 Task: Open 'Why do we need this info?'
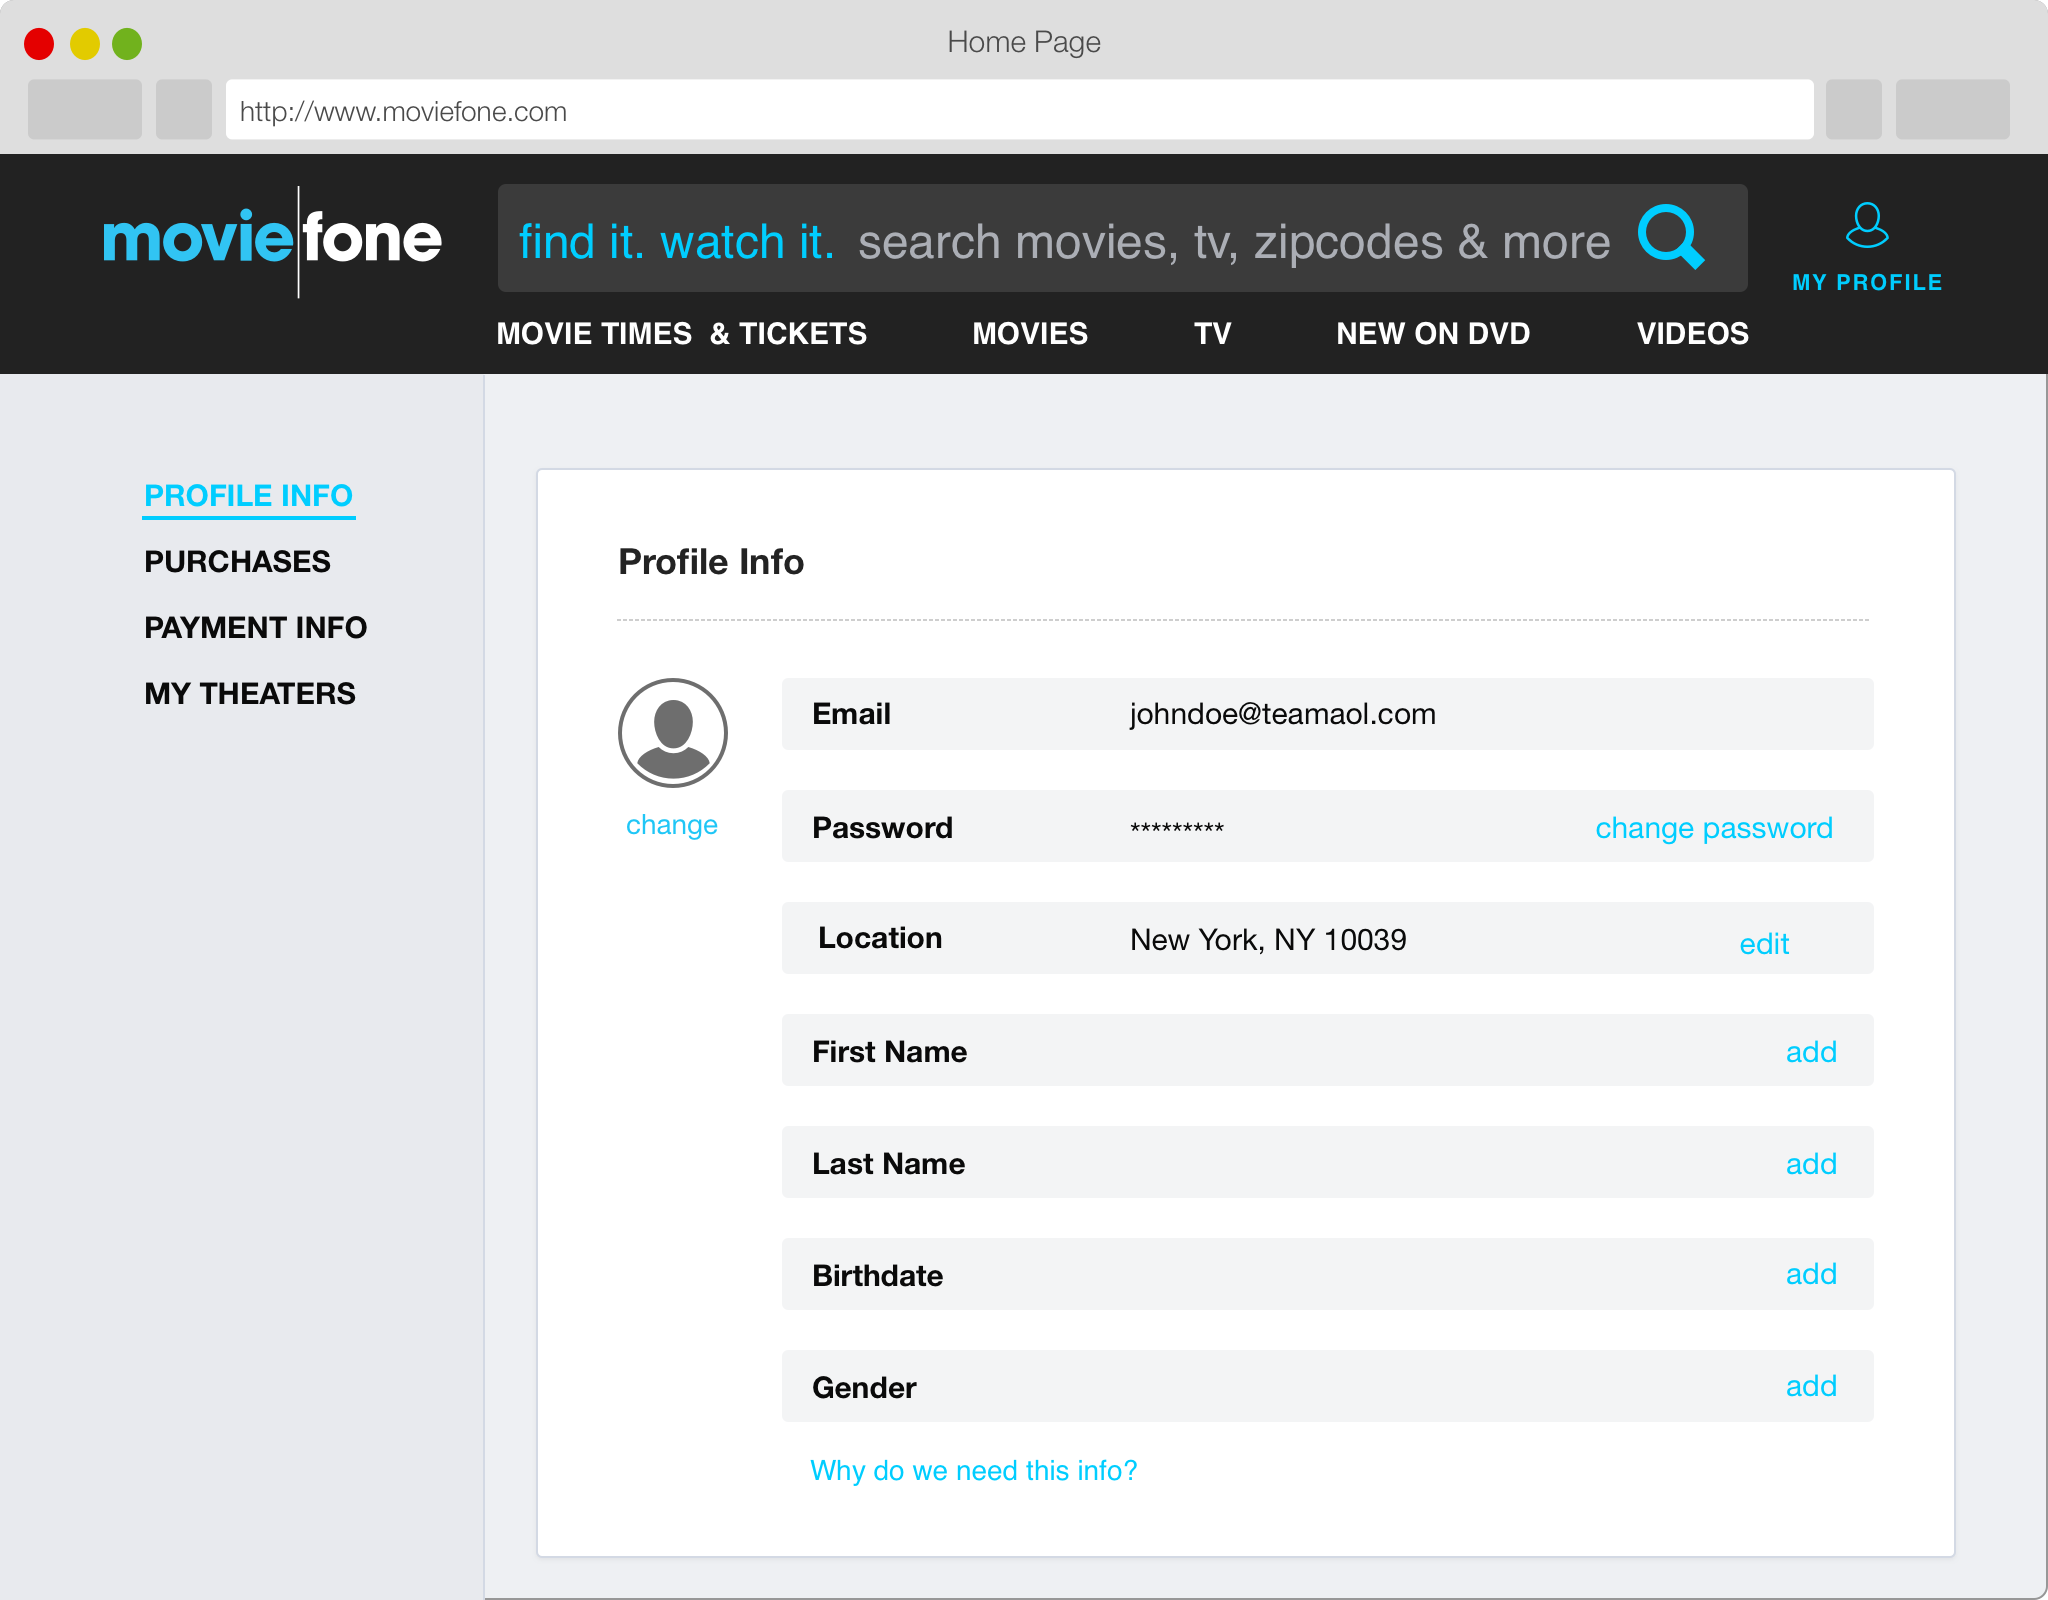tap(973, 1470)
